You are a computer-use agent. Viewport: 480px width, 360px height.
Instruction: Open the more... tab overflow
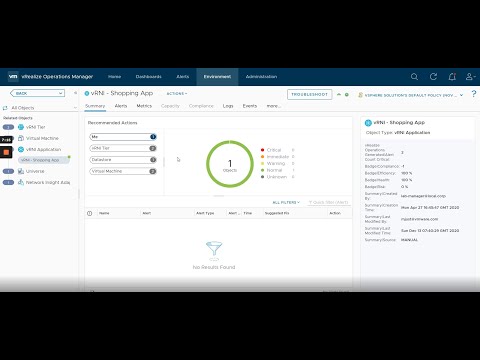tap(274, 106)
